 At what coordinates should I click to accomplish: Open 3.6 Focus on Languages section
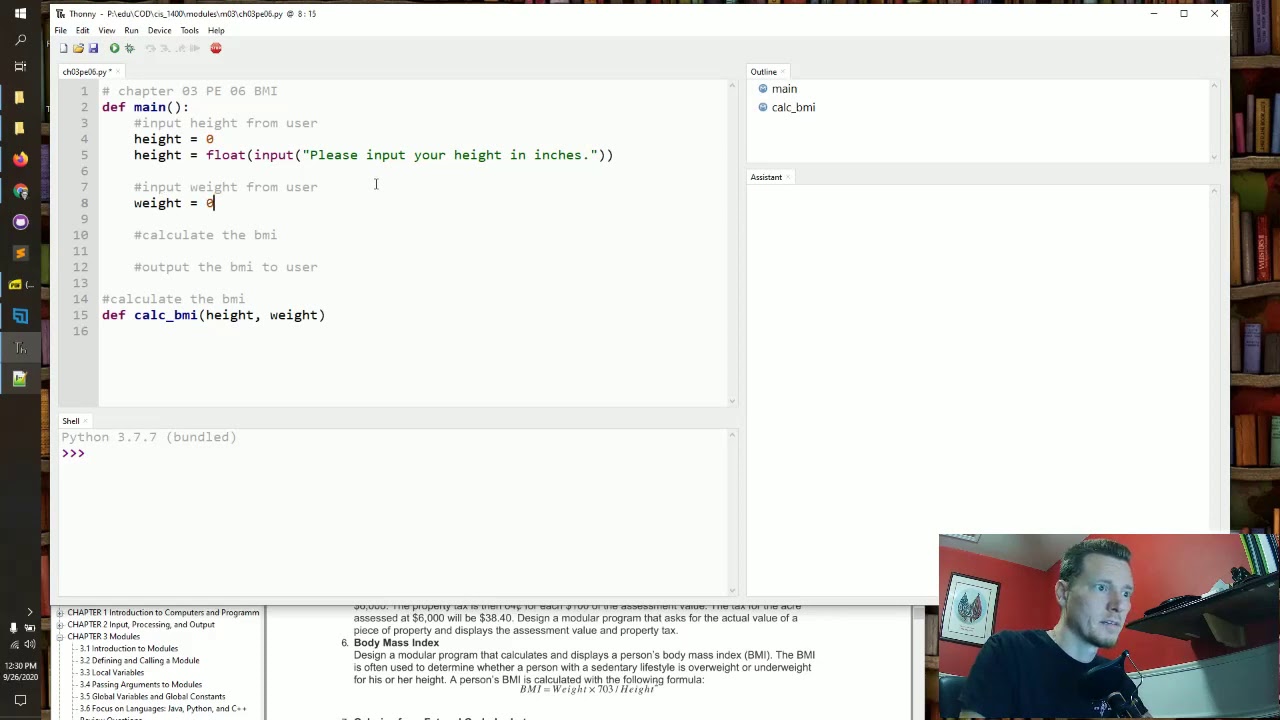(x=163, y=709)
